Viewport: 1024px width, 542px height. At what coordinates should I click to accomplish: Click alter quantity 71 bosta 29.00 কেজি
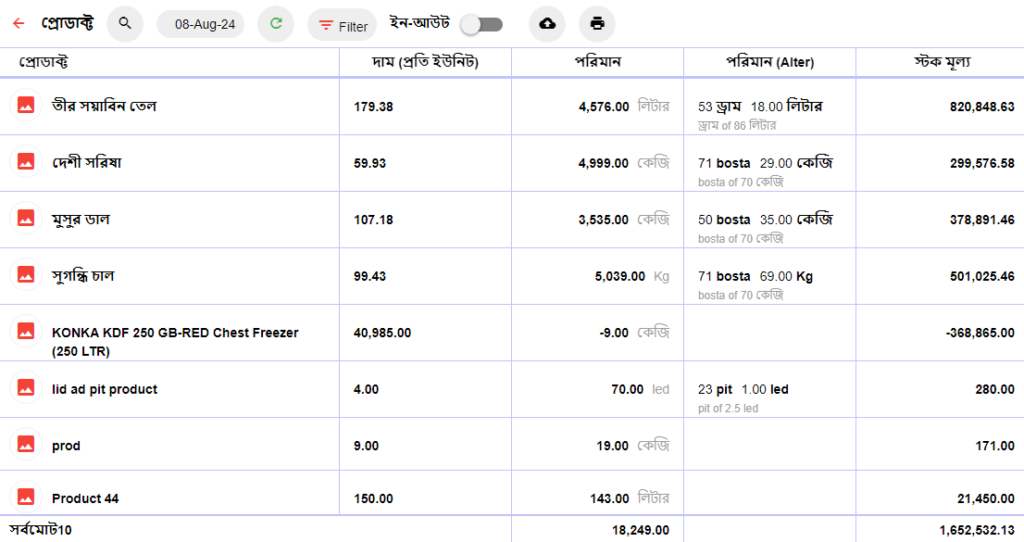pos(765,163)
